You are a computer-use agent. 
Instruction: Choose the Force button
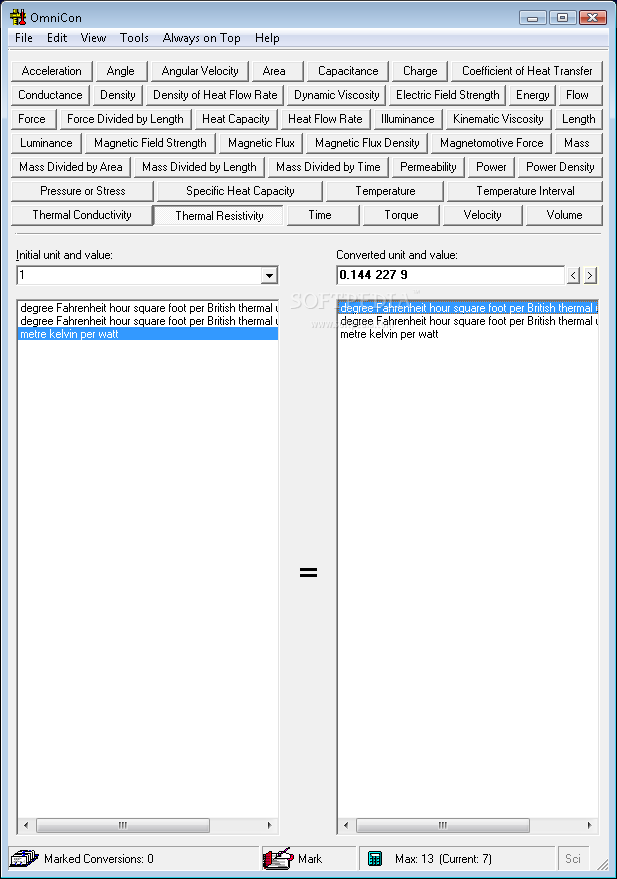point(32,119)
